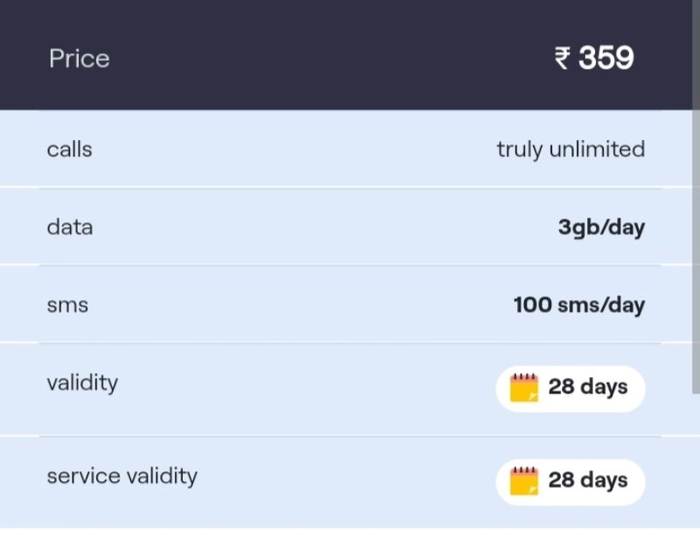
Task: Click the service validity calendar icon
Action: 524,481
